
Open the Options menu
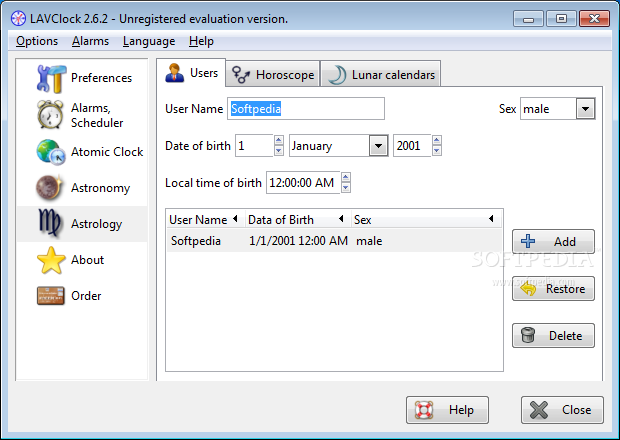pyautogui.click(x=37, y=41)
